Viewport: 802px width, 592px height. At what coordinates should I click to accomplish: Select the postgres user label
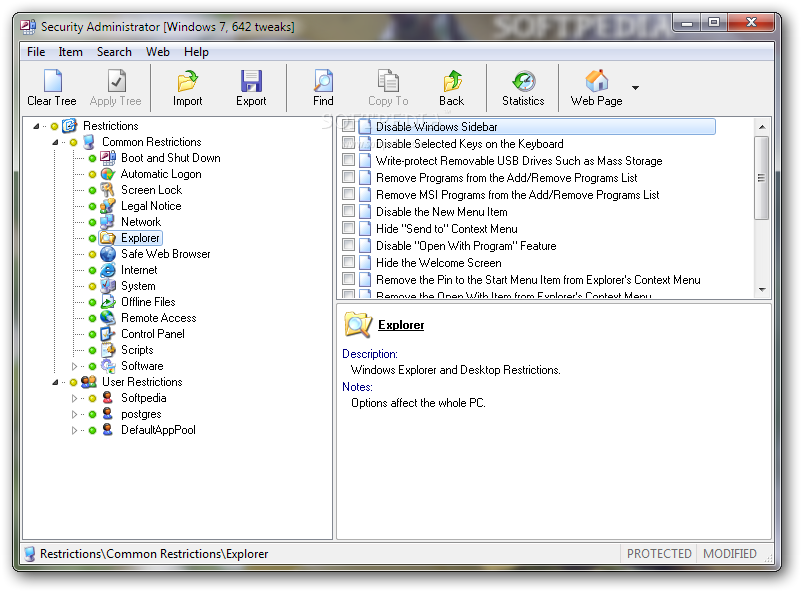[141, 414]
